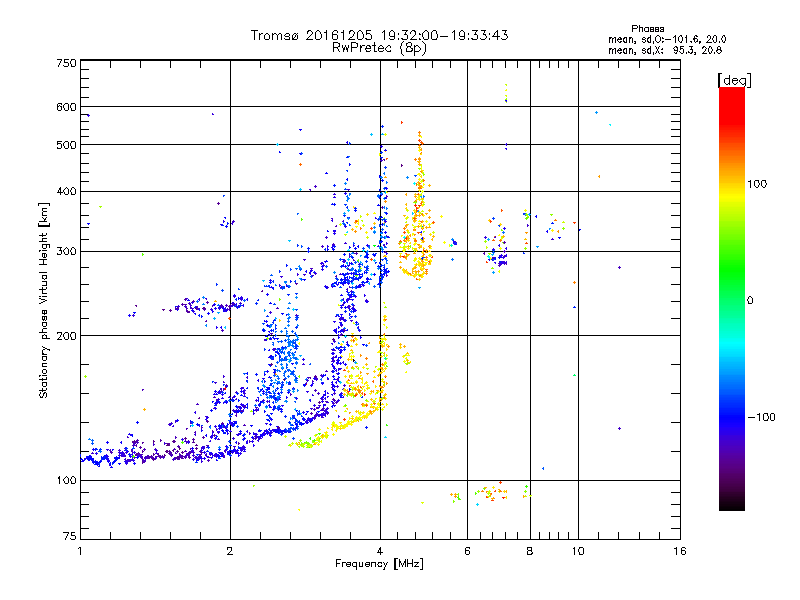Click the '4' x-axis tick label
800x600 pixels.
pyautogui.click(x=380, y=551)
